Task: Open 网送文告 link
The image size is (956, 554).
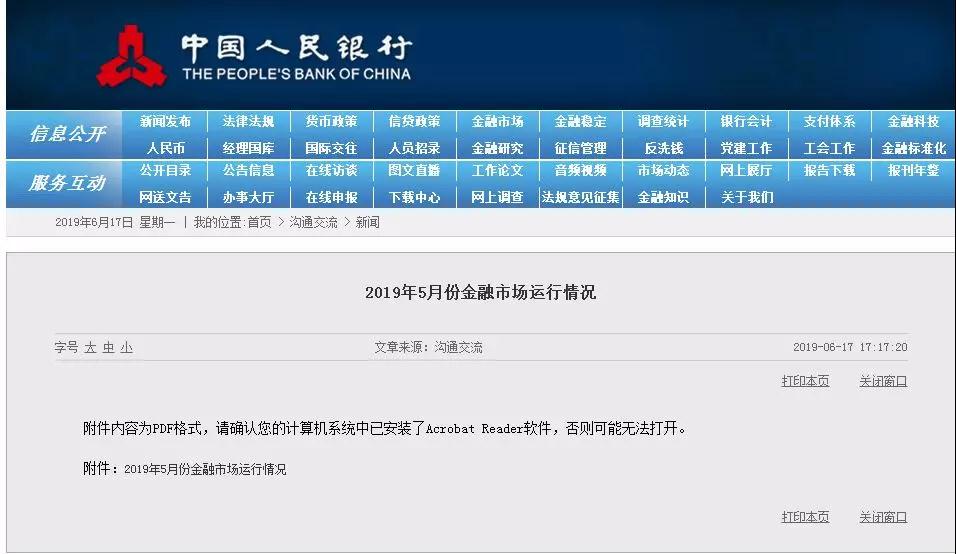Action: (165, 197)
